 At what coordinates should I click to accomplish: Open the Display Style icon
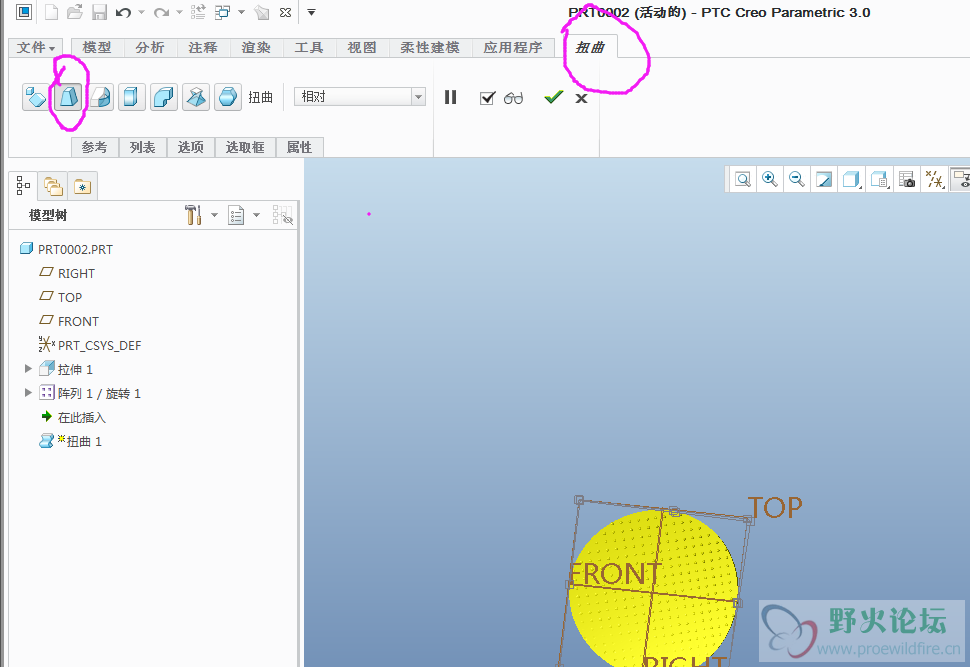tap(852, 179)
